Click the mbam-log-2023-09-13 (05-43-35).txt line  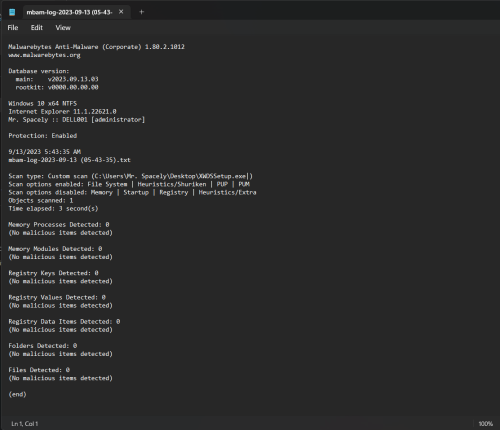[69, 160]
